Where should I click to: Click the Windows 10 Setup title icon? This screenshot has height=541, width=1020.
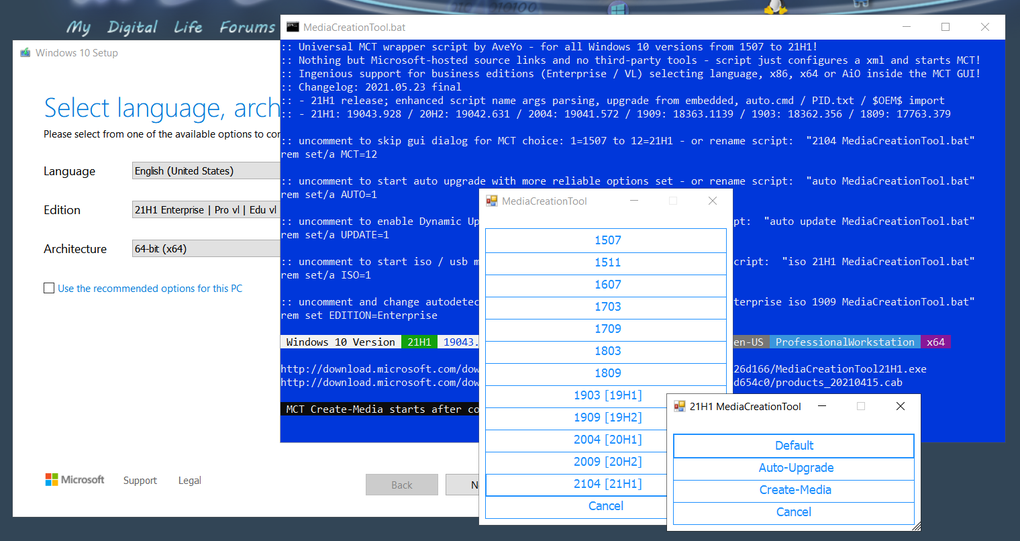[x=25, y=53]
